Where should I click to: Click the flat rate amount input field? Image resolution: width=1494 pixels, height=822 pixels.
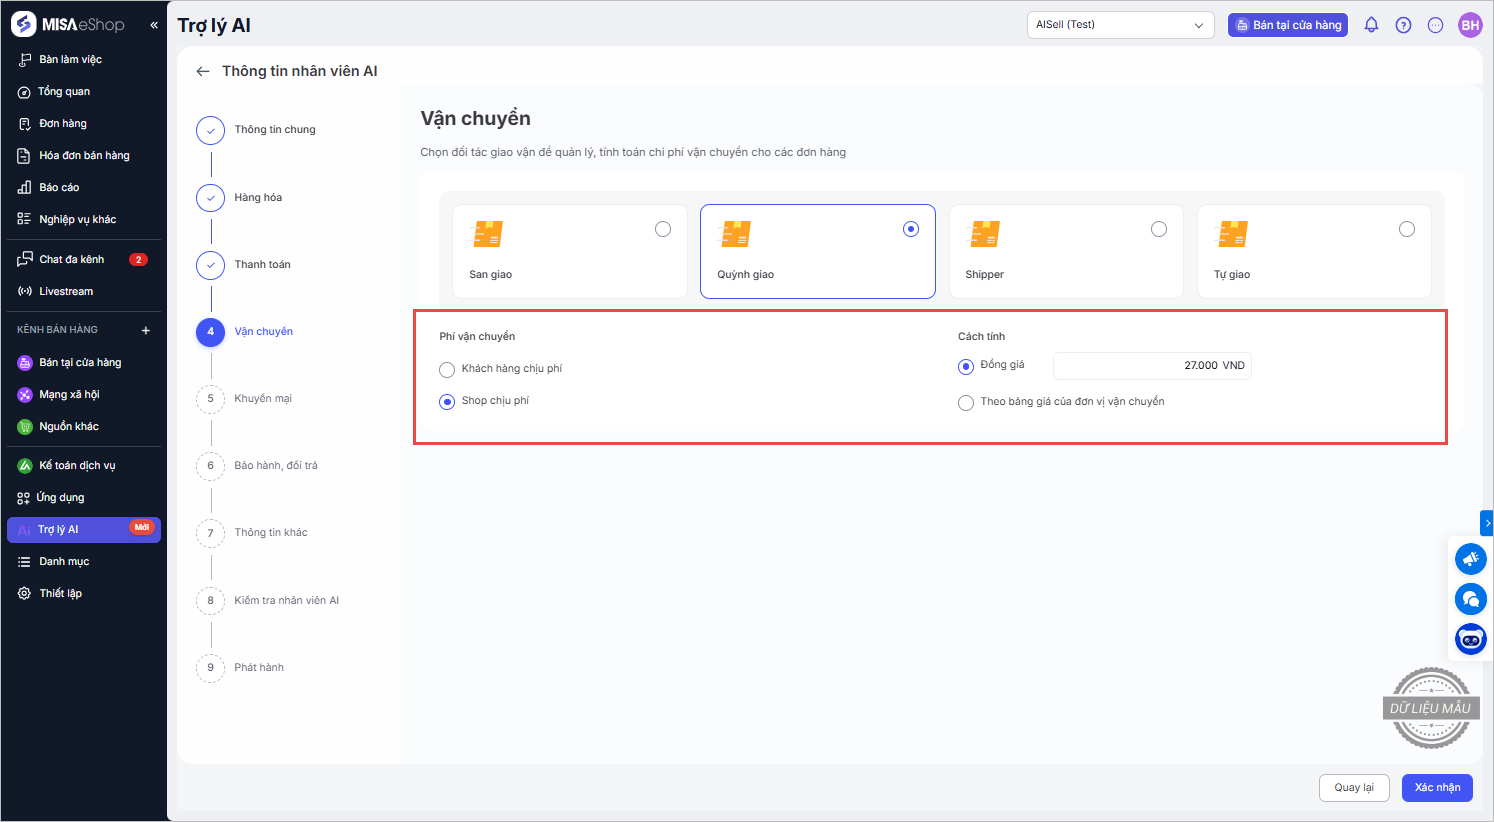point(1151,366)
